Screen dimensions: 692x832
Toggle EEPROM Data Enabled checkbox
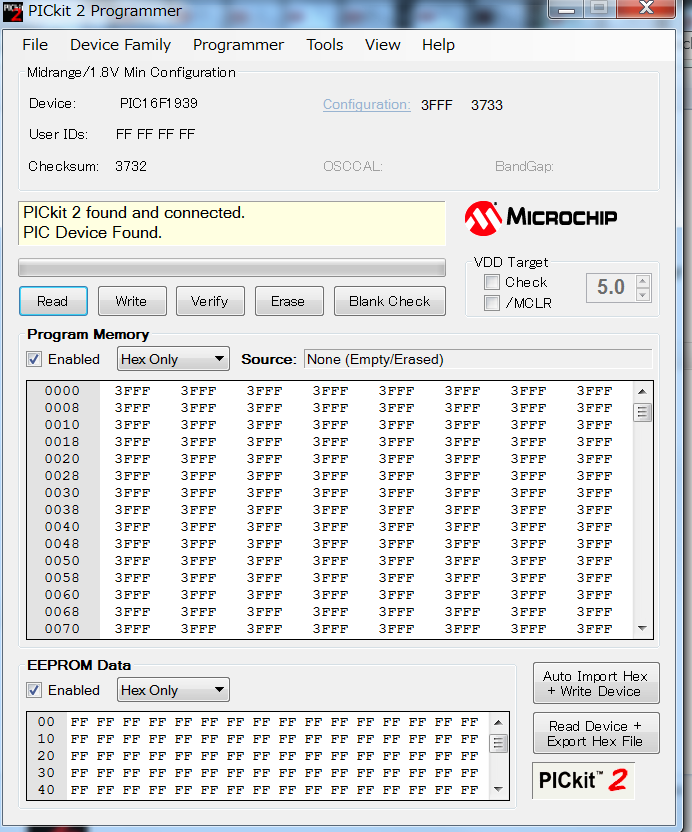(34, 690)
